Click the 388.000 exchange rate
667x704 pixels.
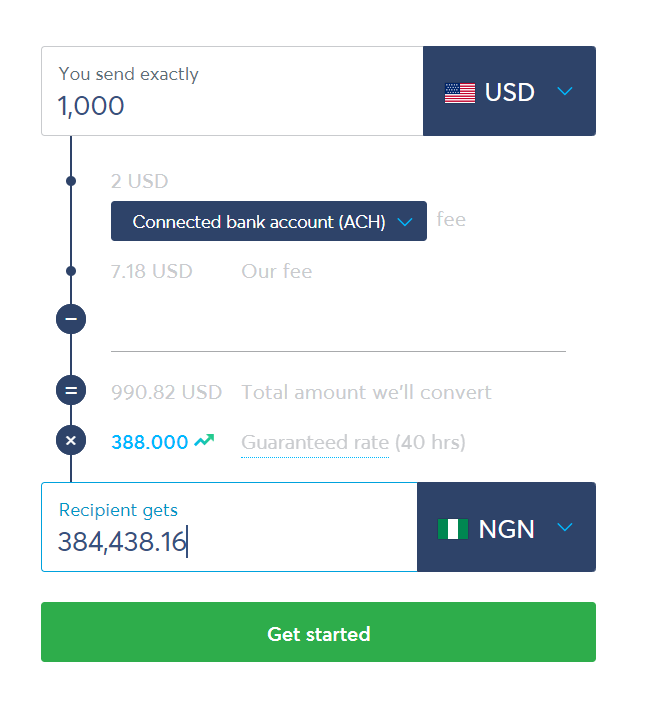coord(150,442)
